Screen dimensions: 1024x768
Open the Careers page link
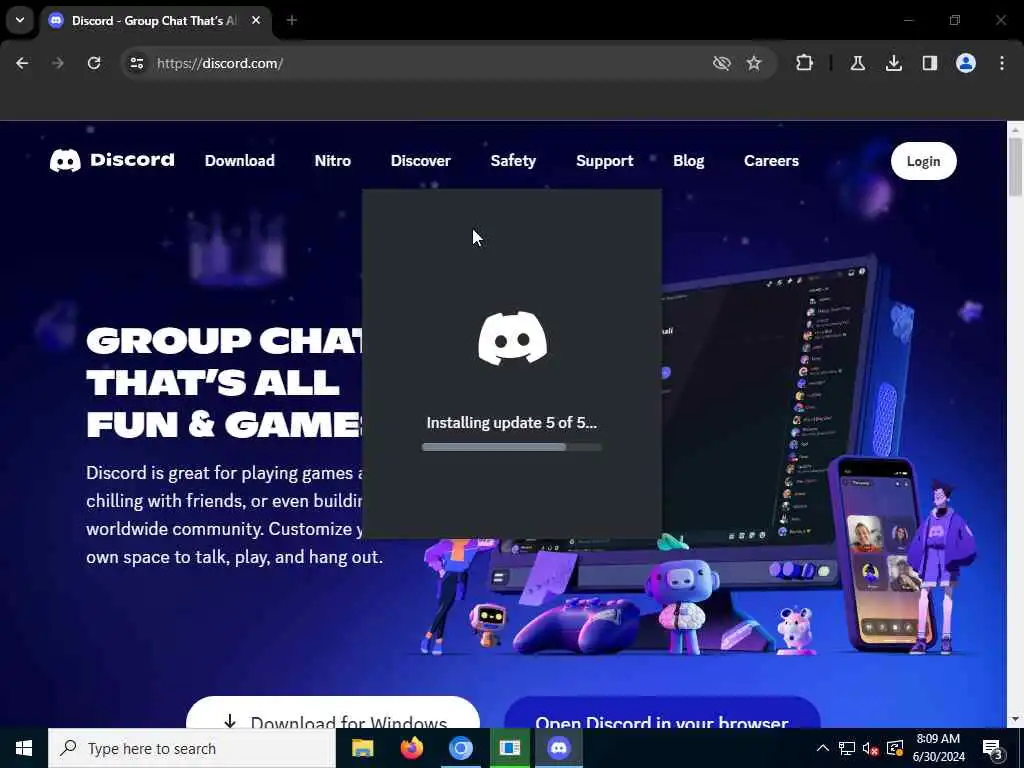pyautogui.click(x=771, y=161)
